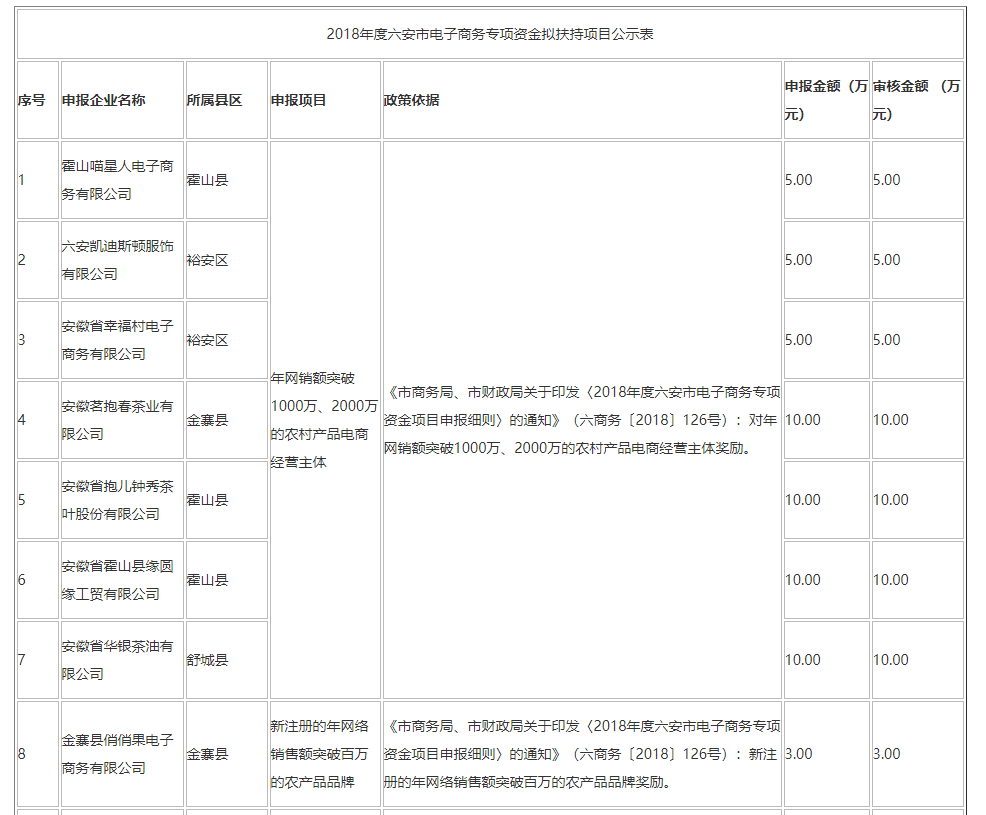Select 审核金额 3.00 for 金寨县俏俏果
Viewport: 986px width, 815px height.
887,754
